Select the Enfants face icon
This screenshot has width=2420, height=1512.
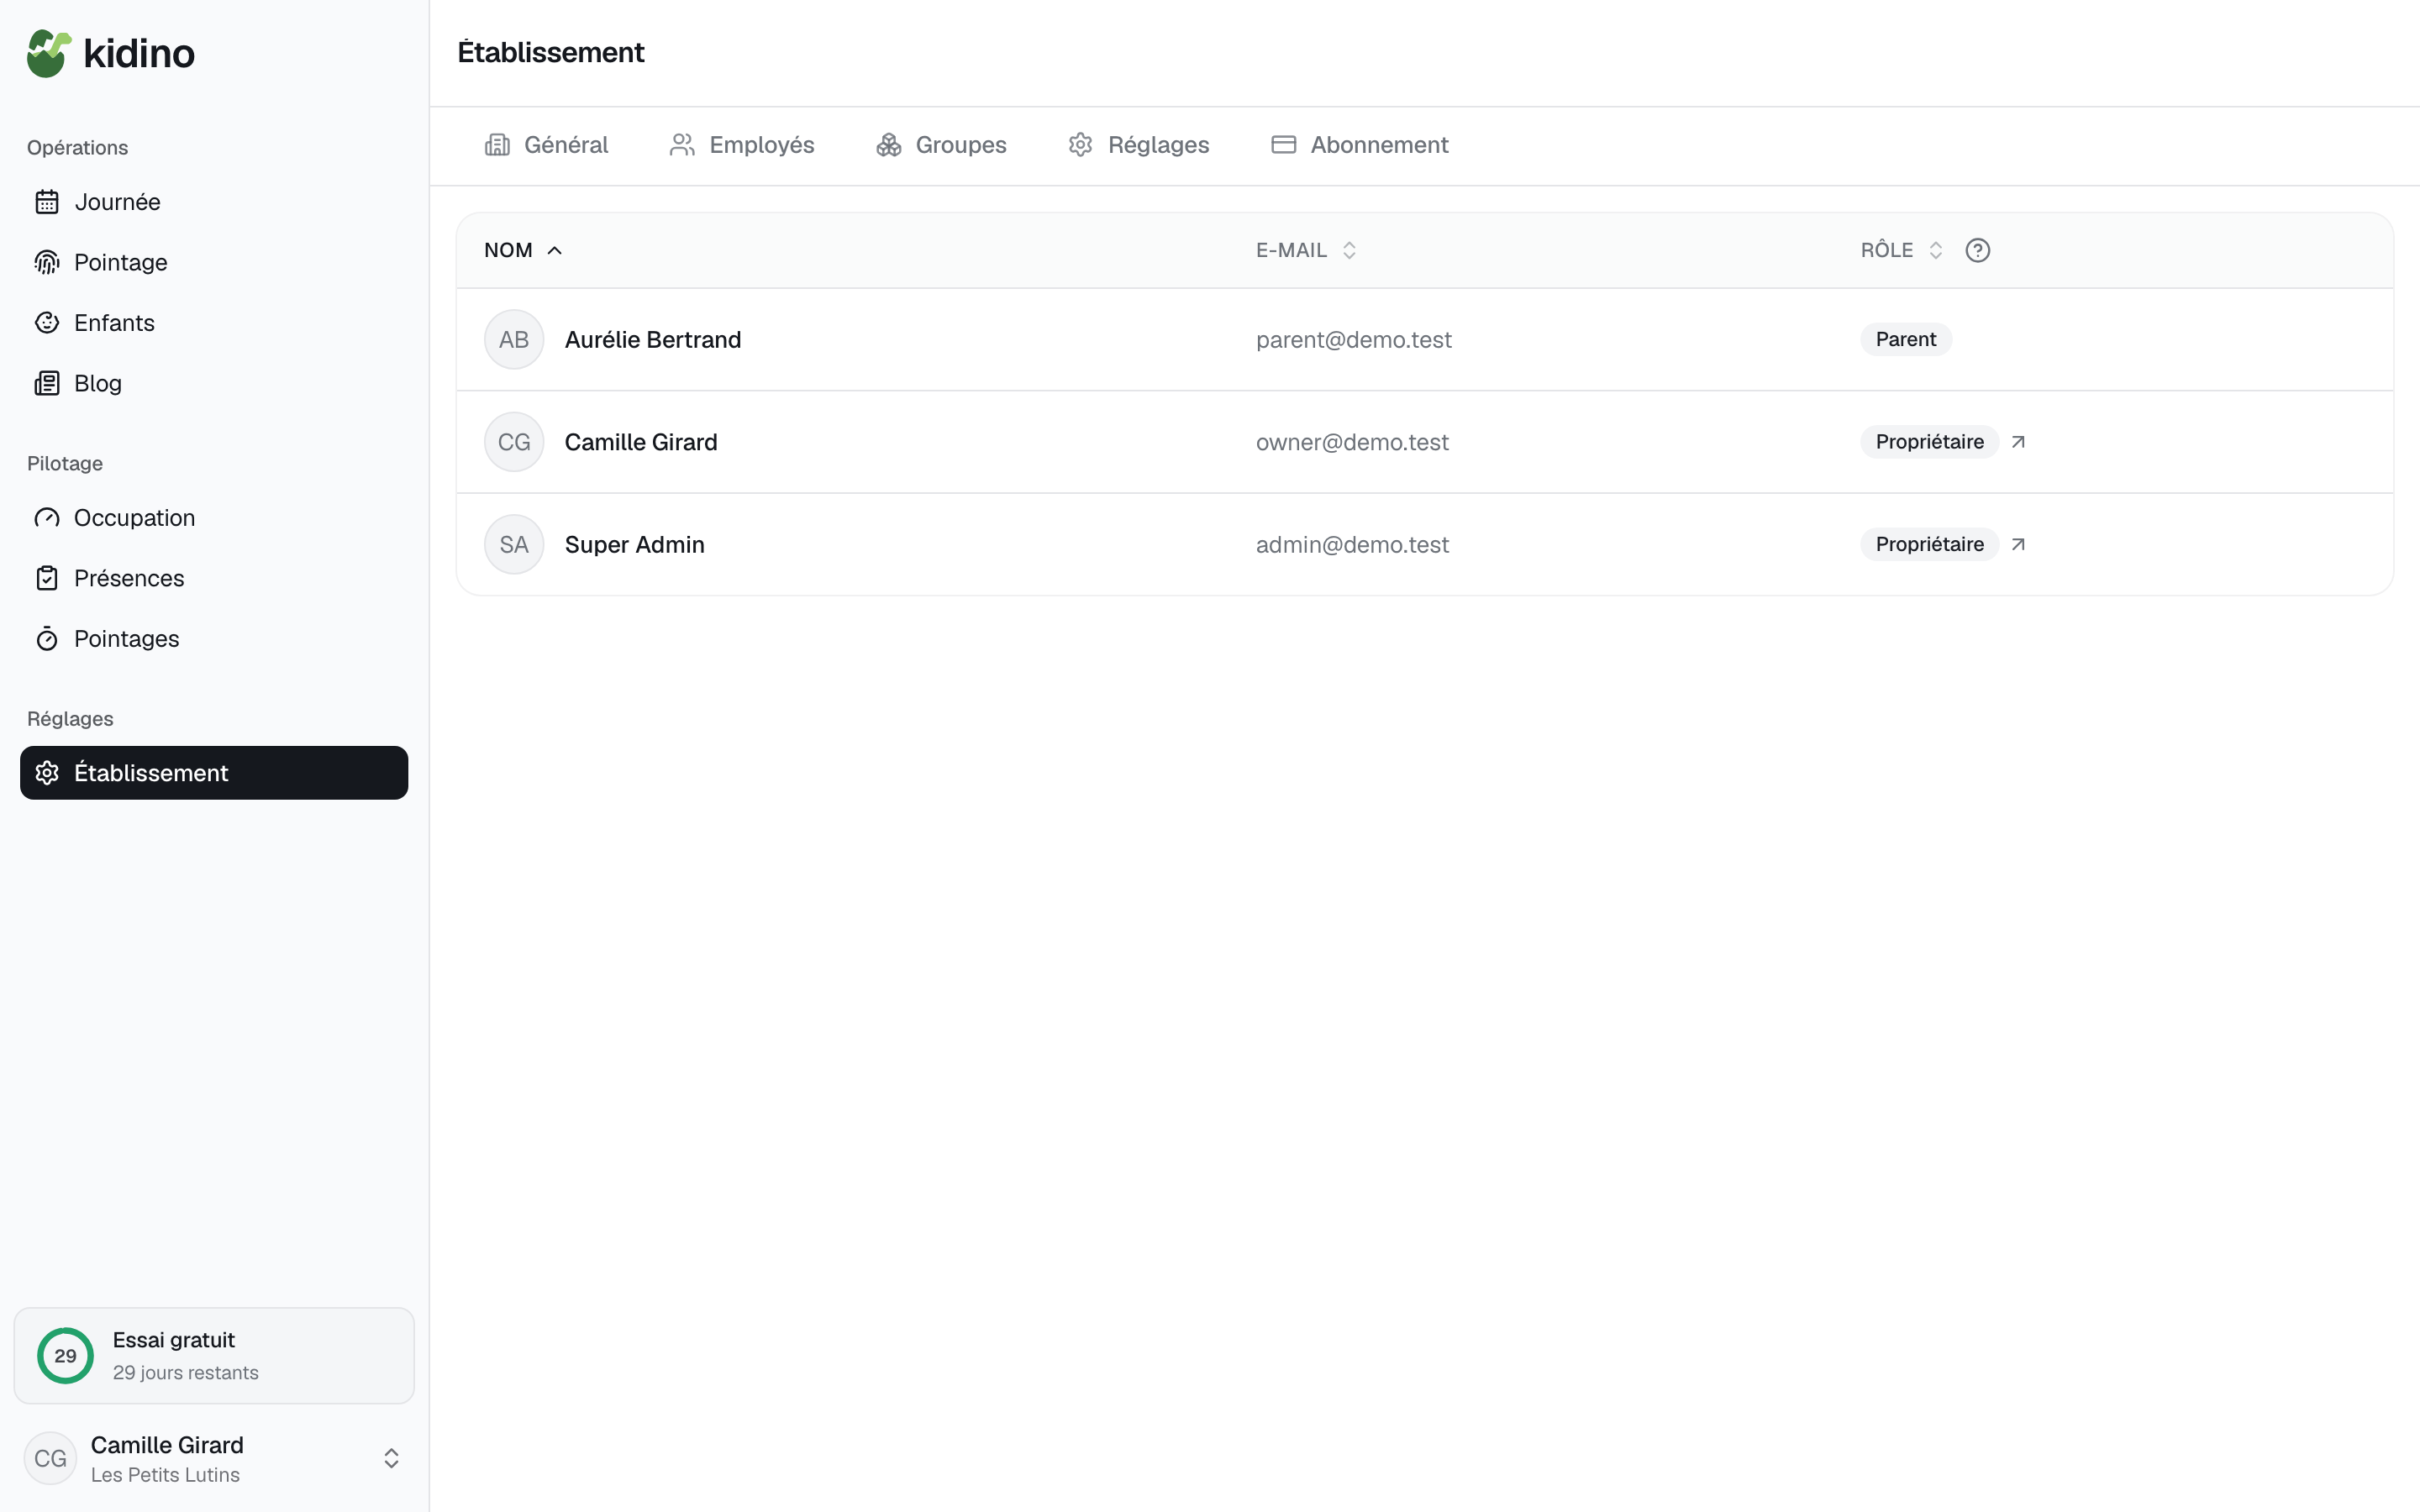pos(47,323)
